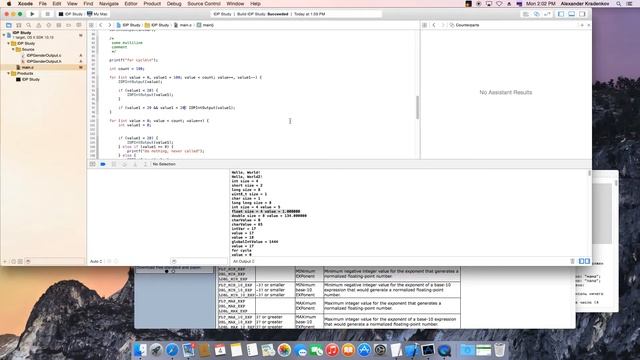
Task: Toggle navigator pane visibility
Action: 561,14
